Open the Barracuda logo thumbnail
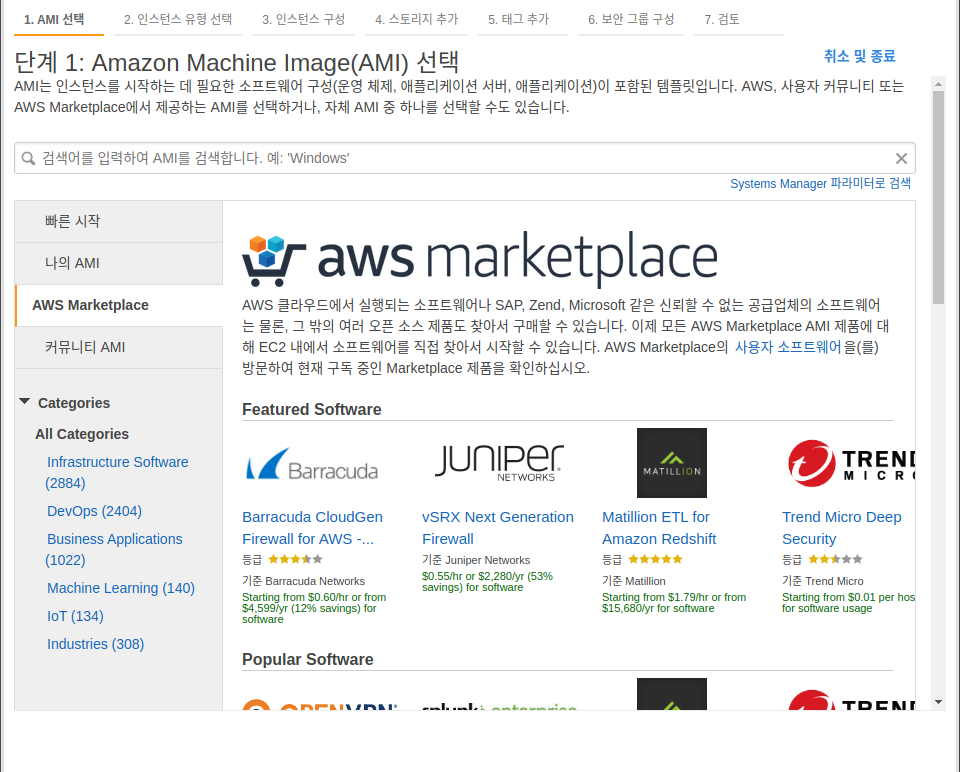This screenshot has height=772, width=960. [312, 464]
